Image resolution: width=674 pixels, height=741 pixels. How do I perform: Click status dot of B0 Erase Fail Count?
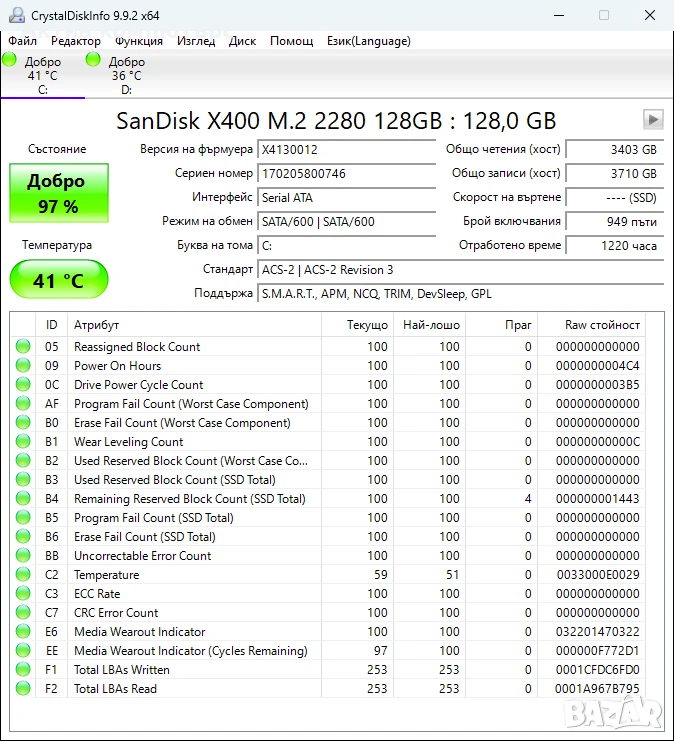pyautogui.click(x=23, y=422)
